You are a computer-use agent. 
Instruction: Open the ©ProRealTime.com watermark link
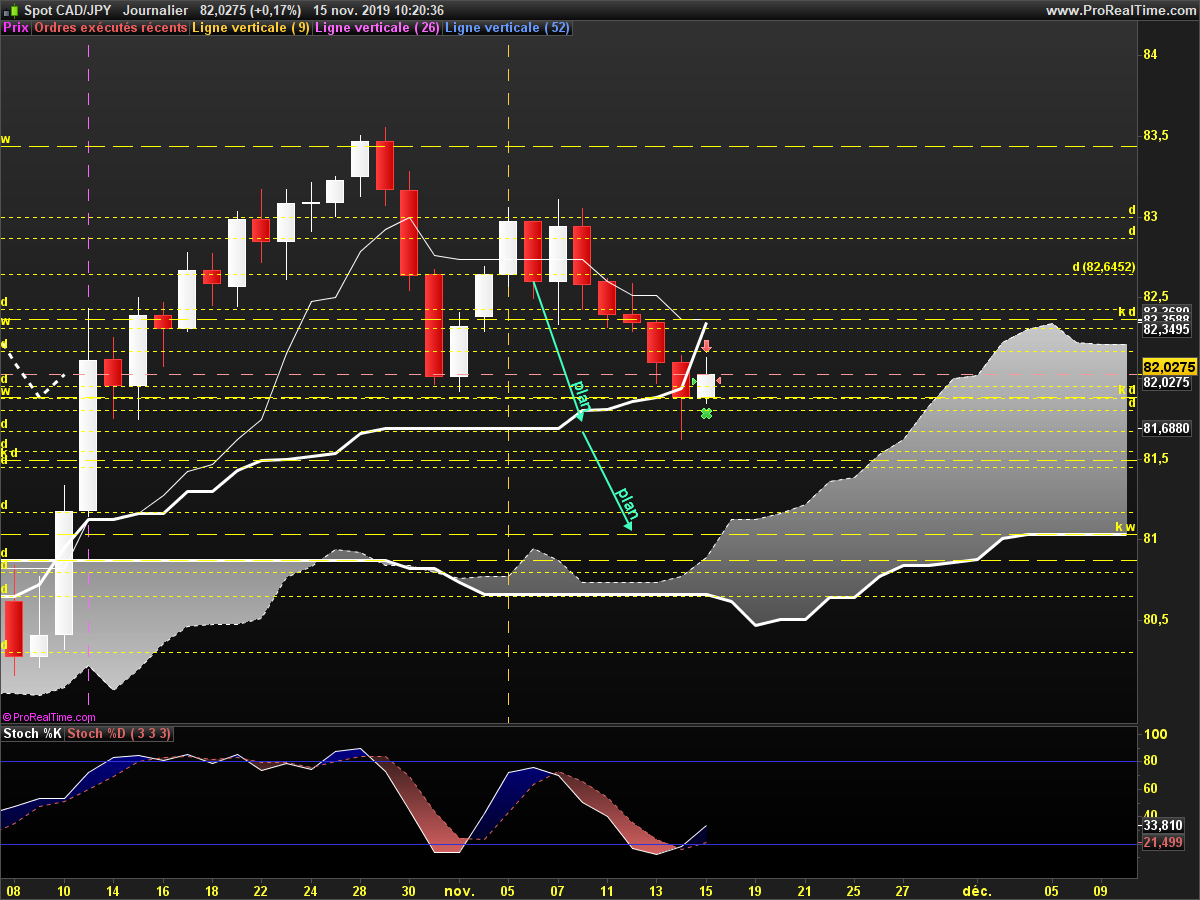click(49, 717)
